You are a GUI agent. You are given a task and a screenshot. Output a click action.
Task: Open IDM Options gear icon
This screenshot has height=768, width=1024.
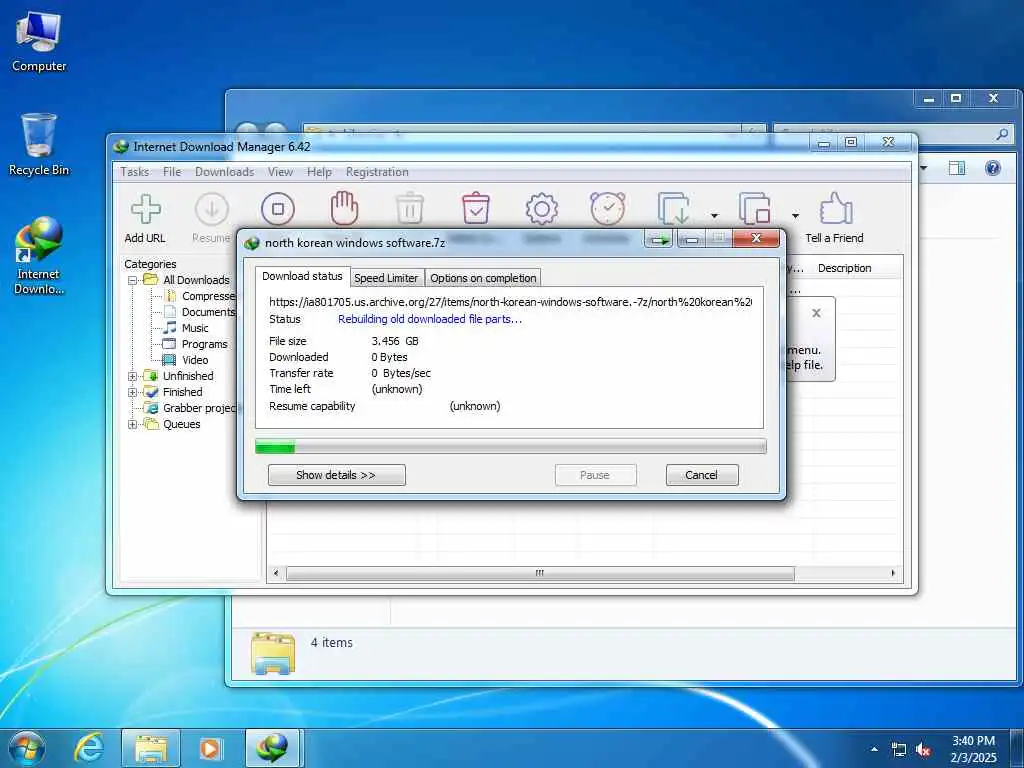[541, 209]
